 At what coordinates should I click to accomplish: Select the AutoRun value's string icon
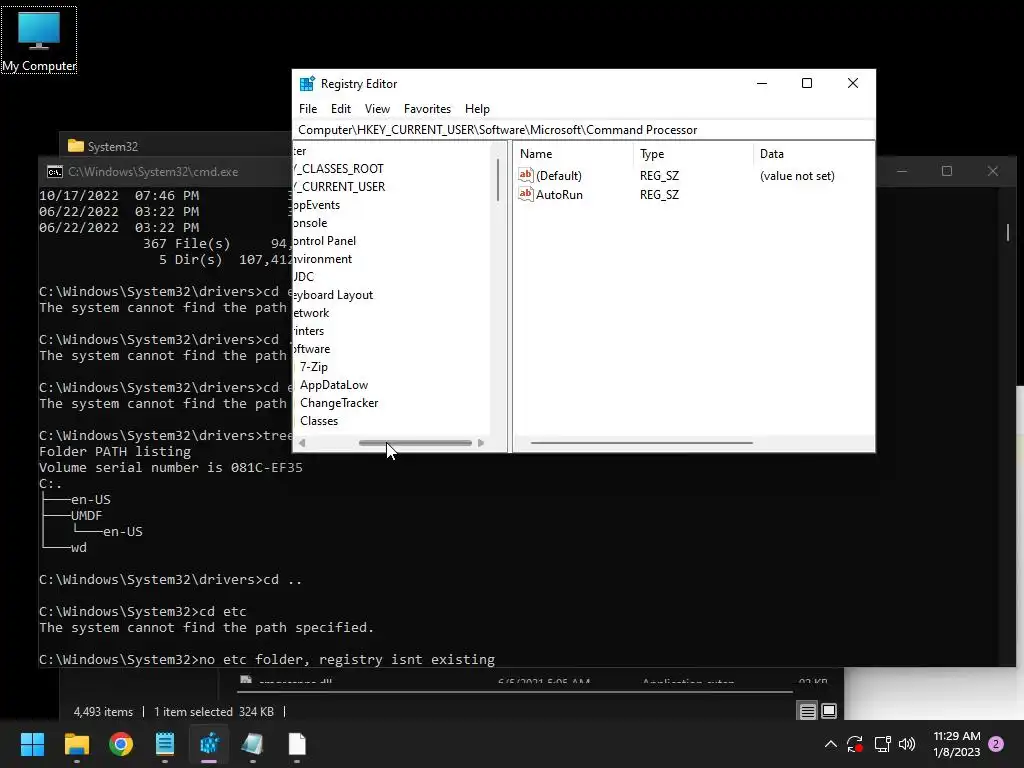(x=526, y=194)
